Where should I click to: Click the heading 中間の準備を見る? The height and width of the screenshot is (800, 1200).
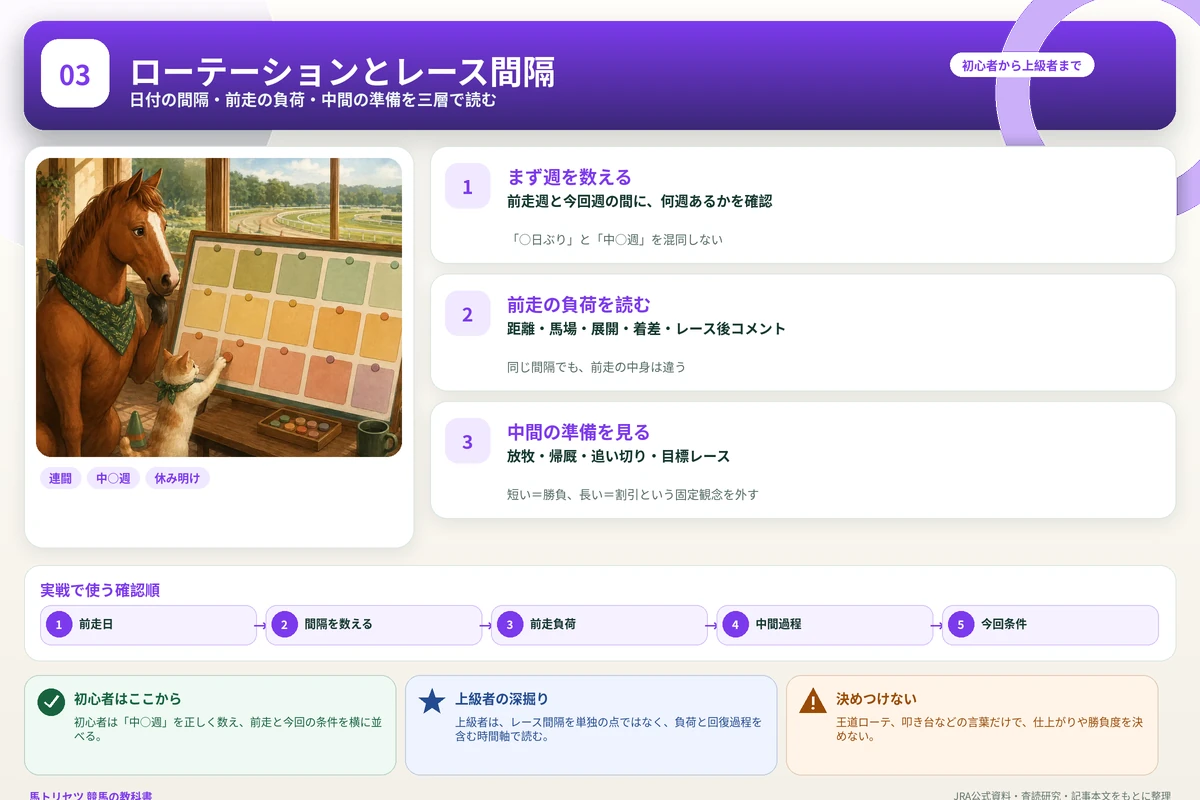point(579,432)
